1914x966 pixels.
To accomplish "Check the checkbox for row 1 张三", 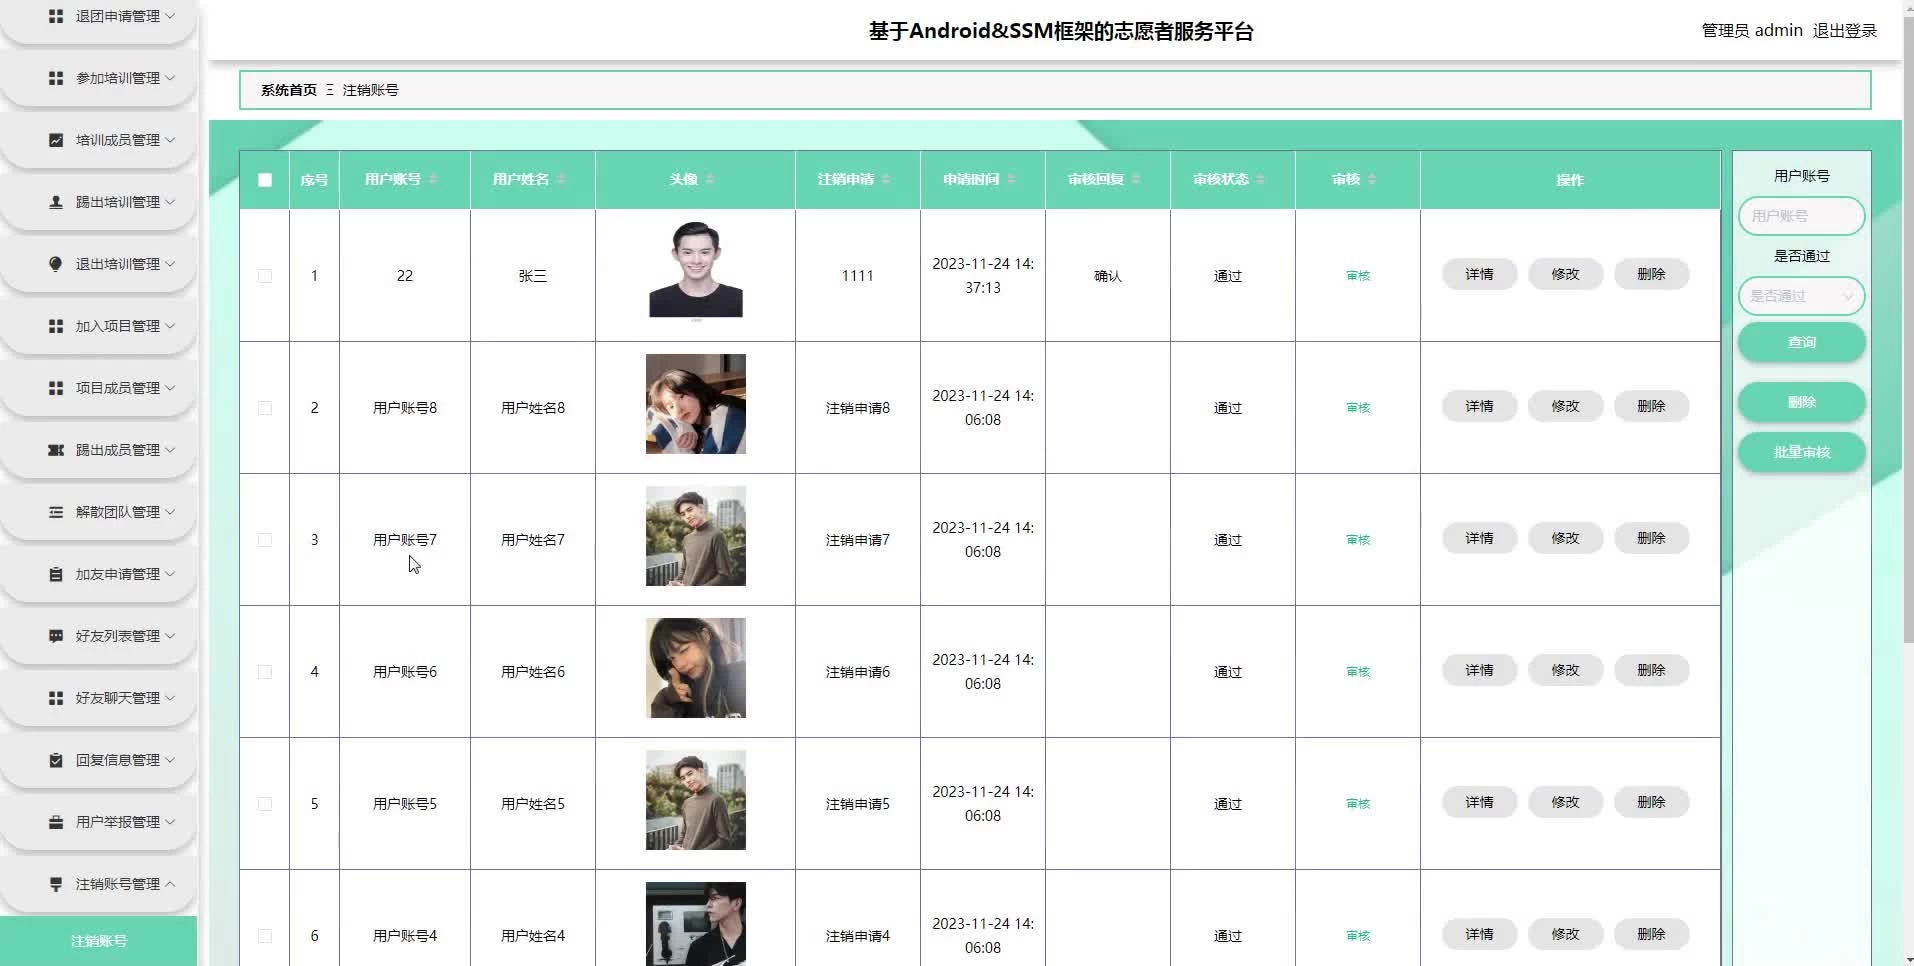I will (x=265, y=276).
